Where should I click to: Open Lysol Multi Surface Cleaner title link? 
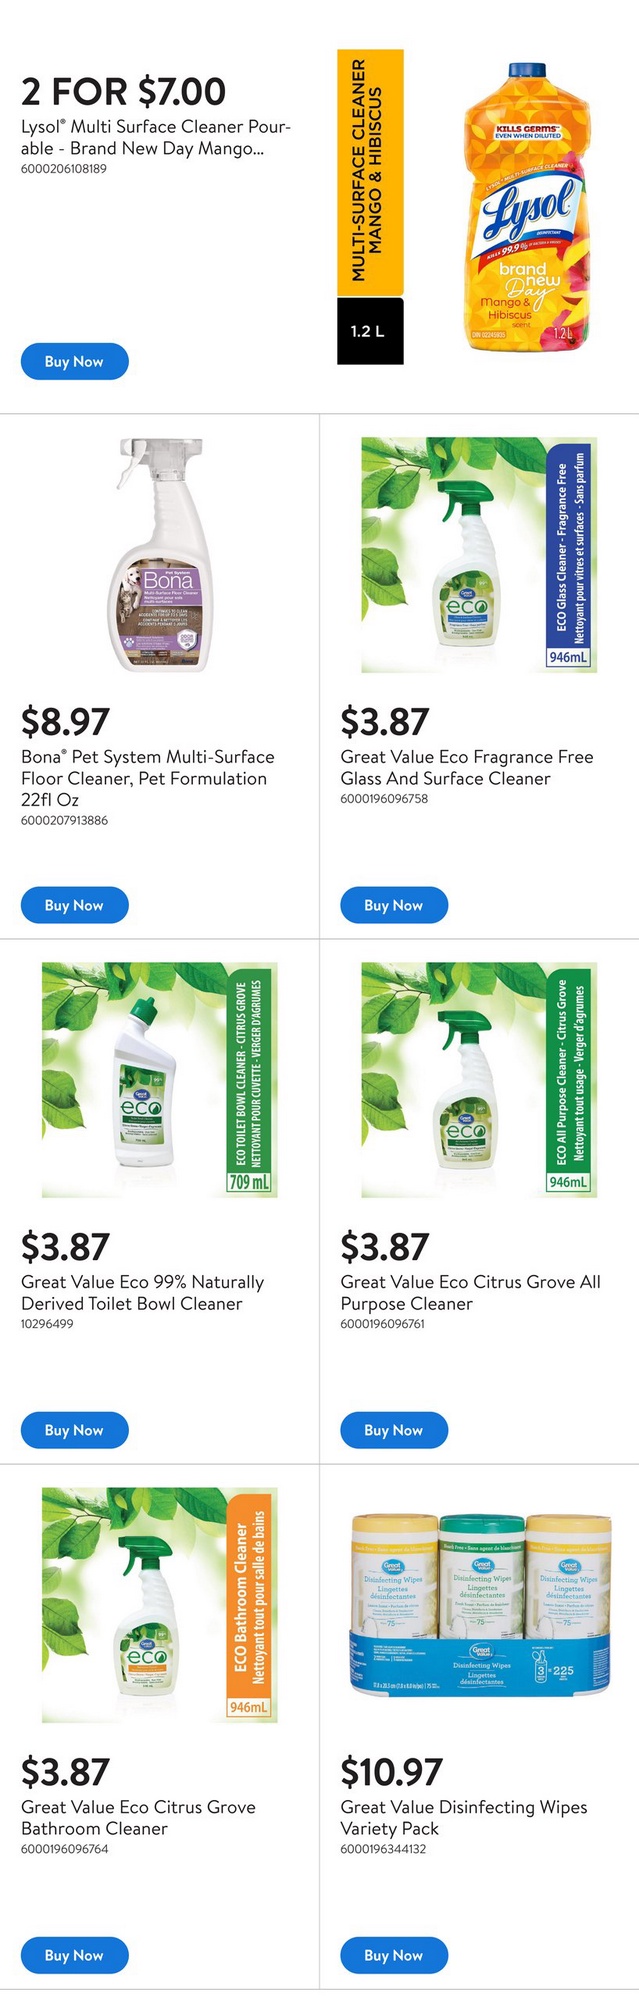coord(156,138)
